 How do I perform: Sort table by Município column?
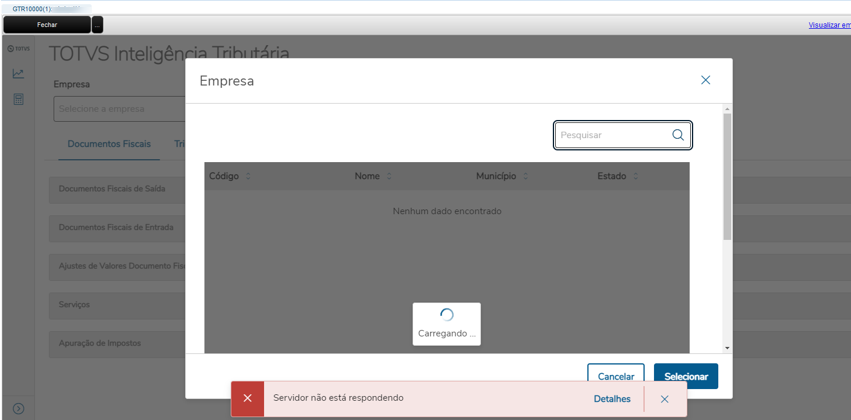525,176
